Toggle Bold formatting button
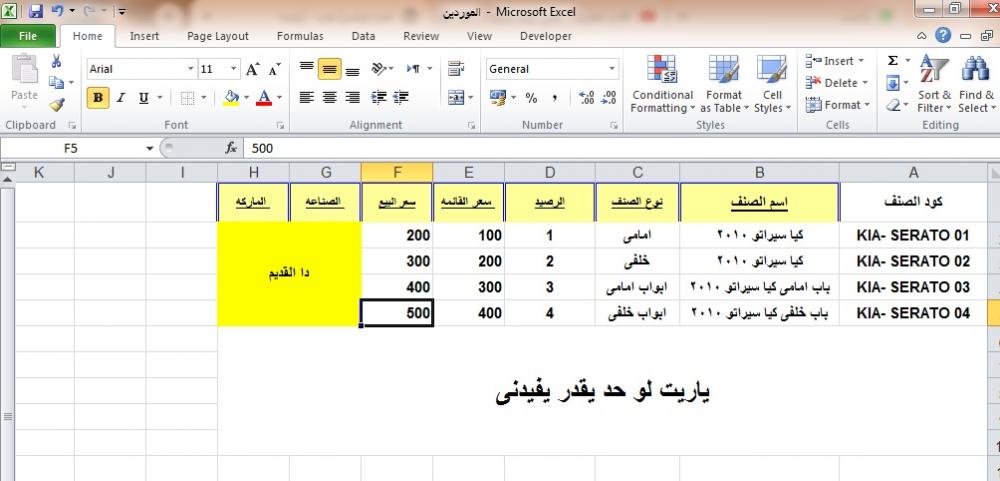1000x481 pixels. click(x=98, y=98)
